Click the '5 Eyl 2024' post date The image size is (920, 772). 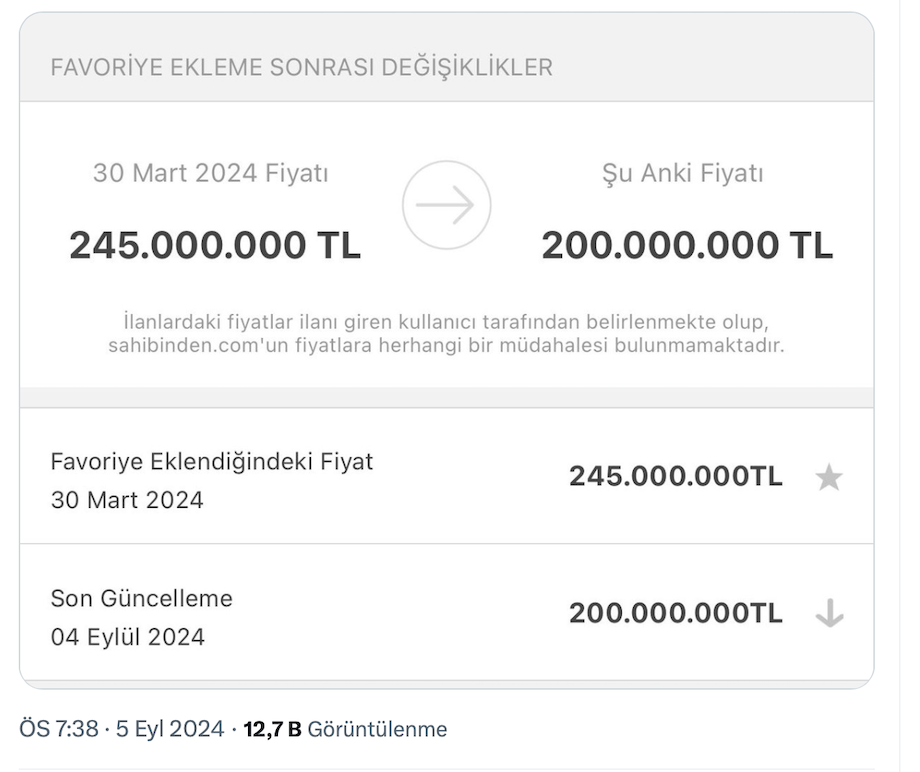[x=170, y=729]
